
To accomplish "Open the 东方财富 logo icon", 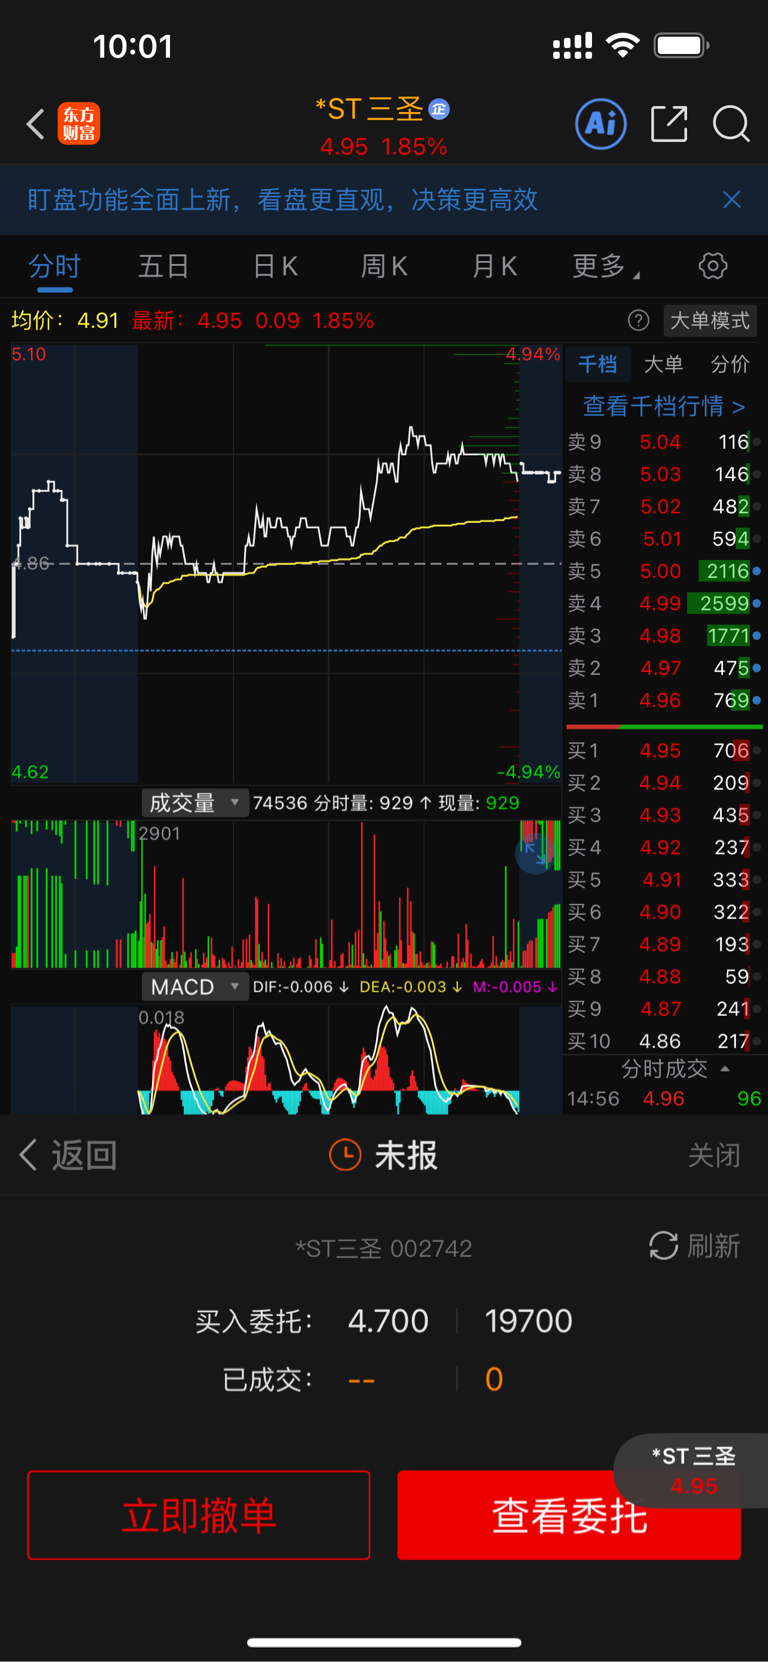I will pos(78,124).
